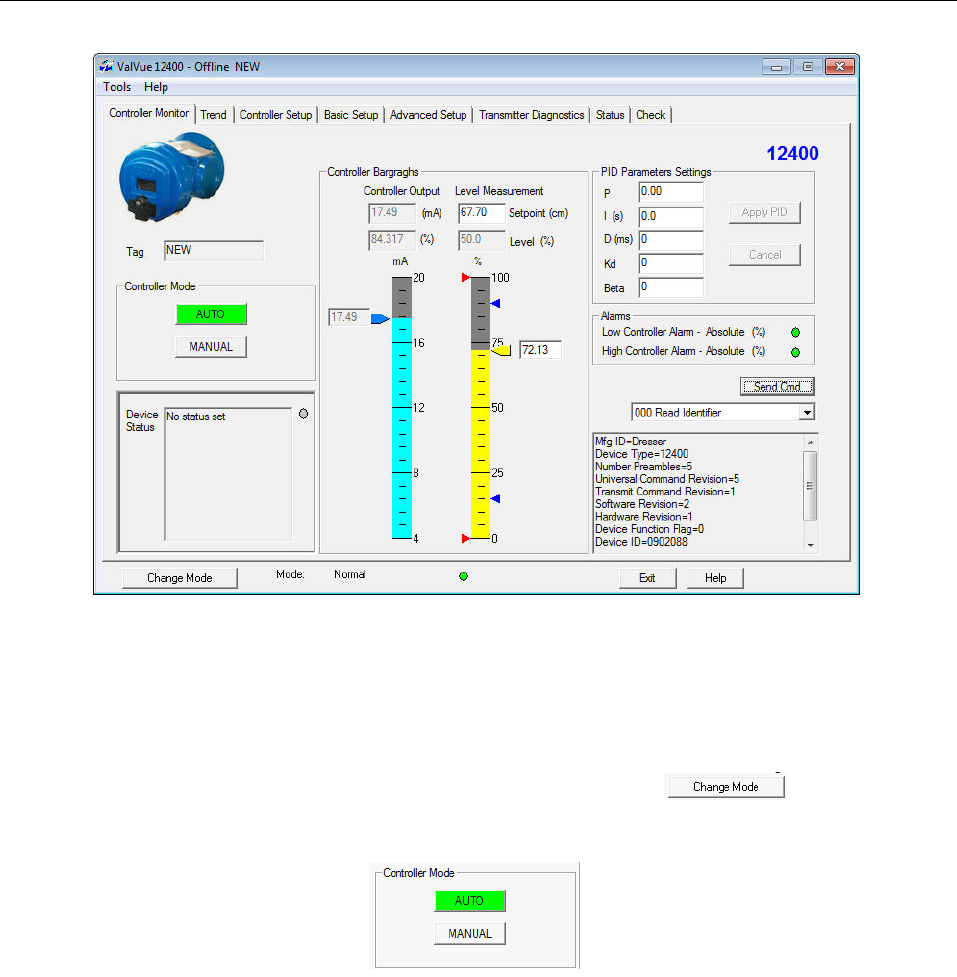Screen dimensions: 957x977
Task: Click the MANUAL button in lower Controller Mode snippet
Action: tap(470, 933)
